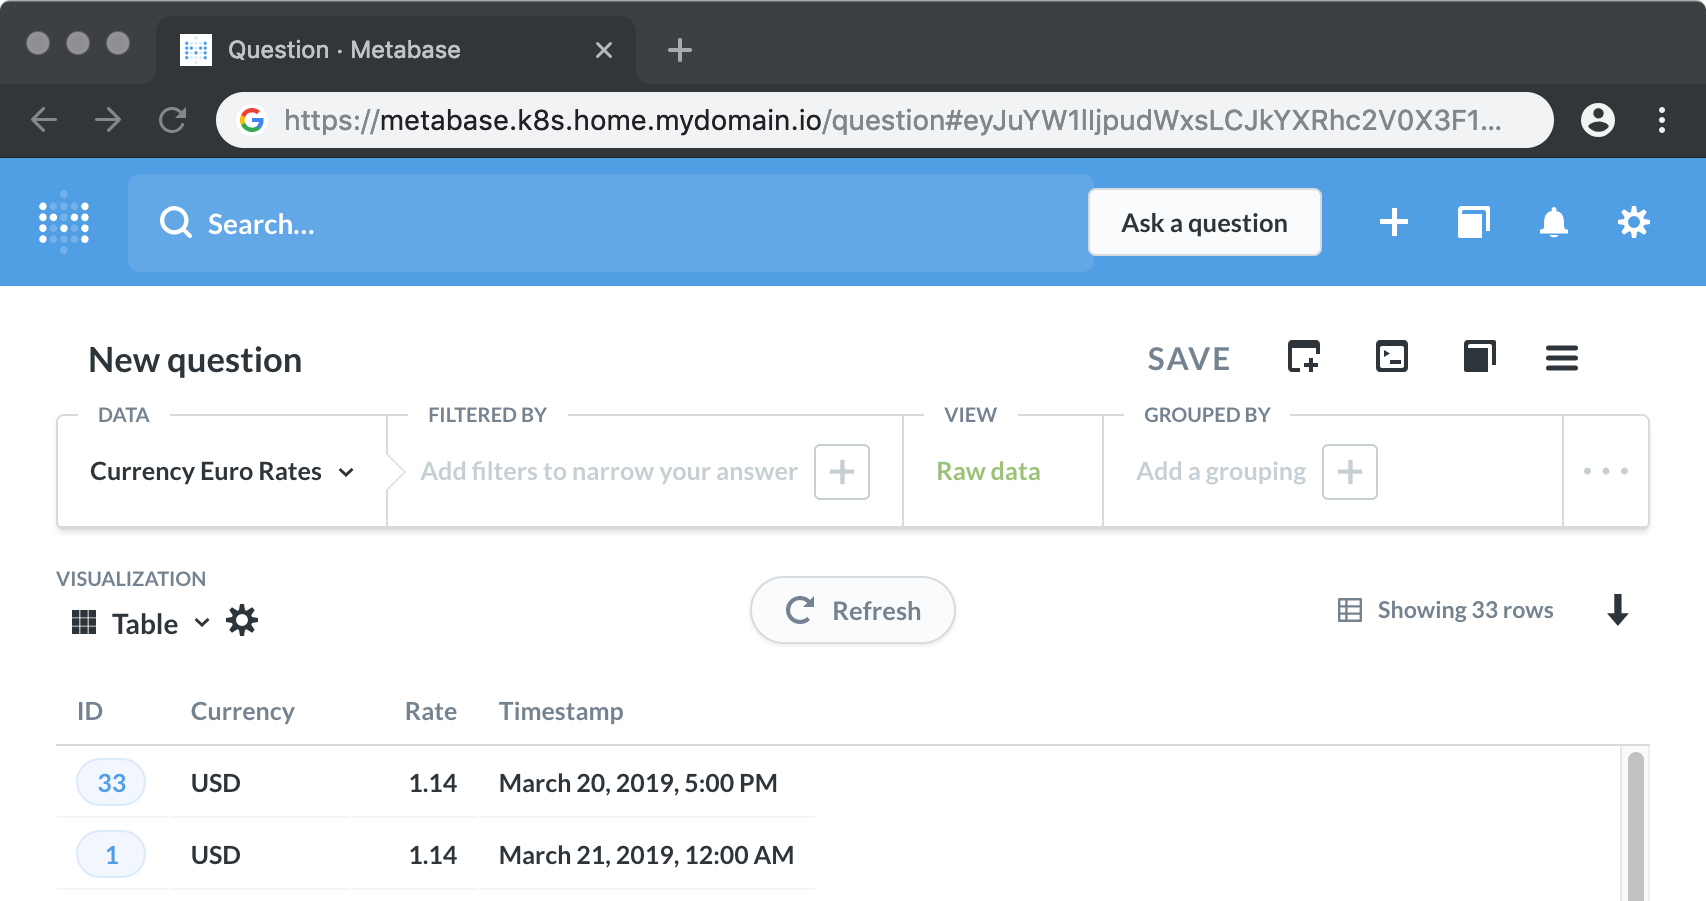Go back in browser history
Screen dimensions: 1706x901
[x=44, y=120]
